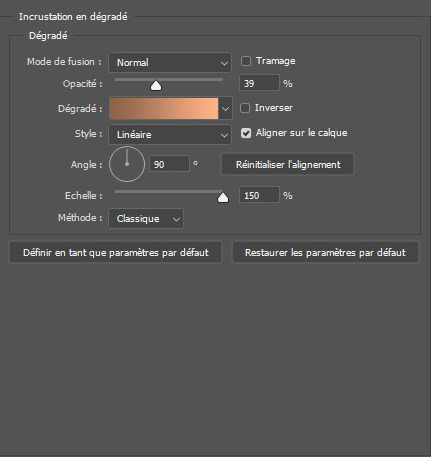Click the Opacité value field showing 39
Screen dimensions: 431x457
point(259,83)
